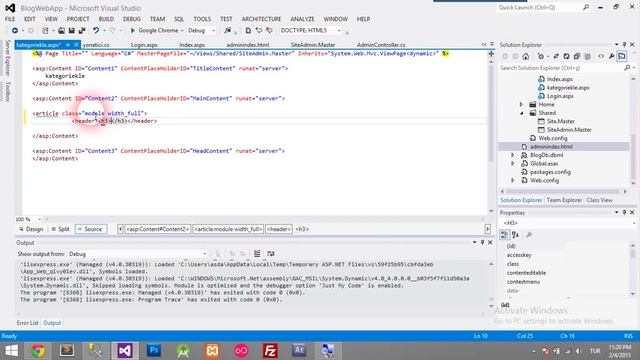Select kategoriekle.aspx in Solution Explorer
The image size is (640, 360).
coord(568,88)
